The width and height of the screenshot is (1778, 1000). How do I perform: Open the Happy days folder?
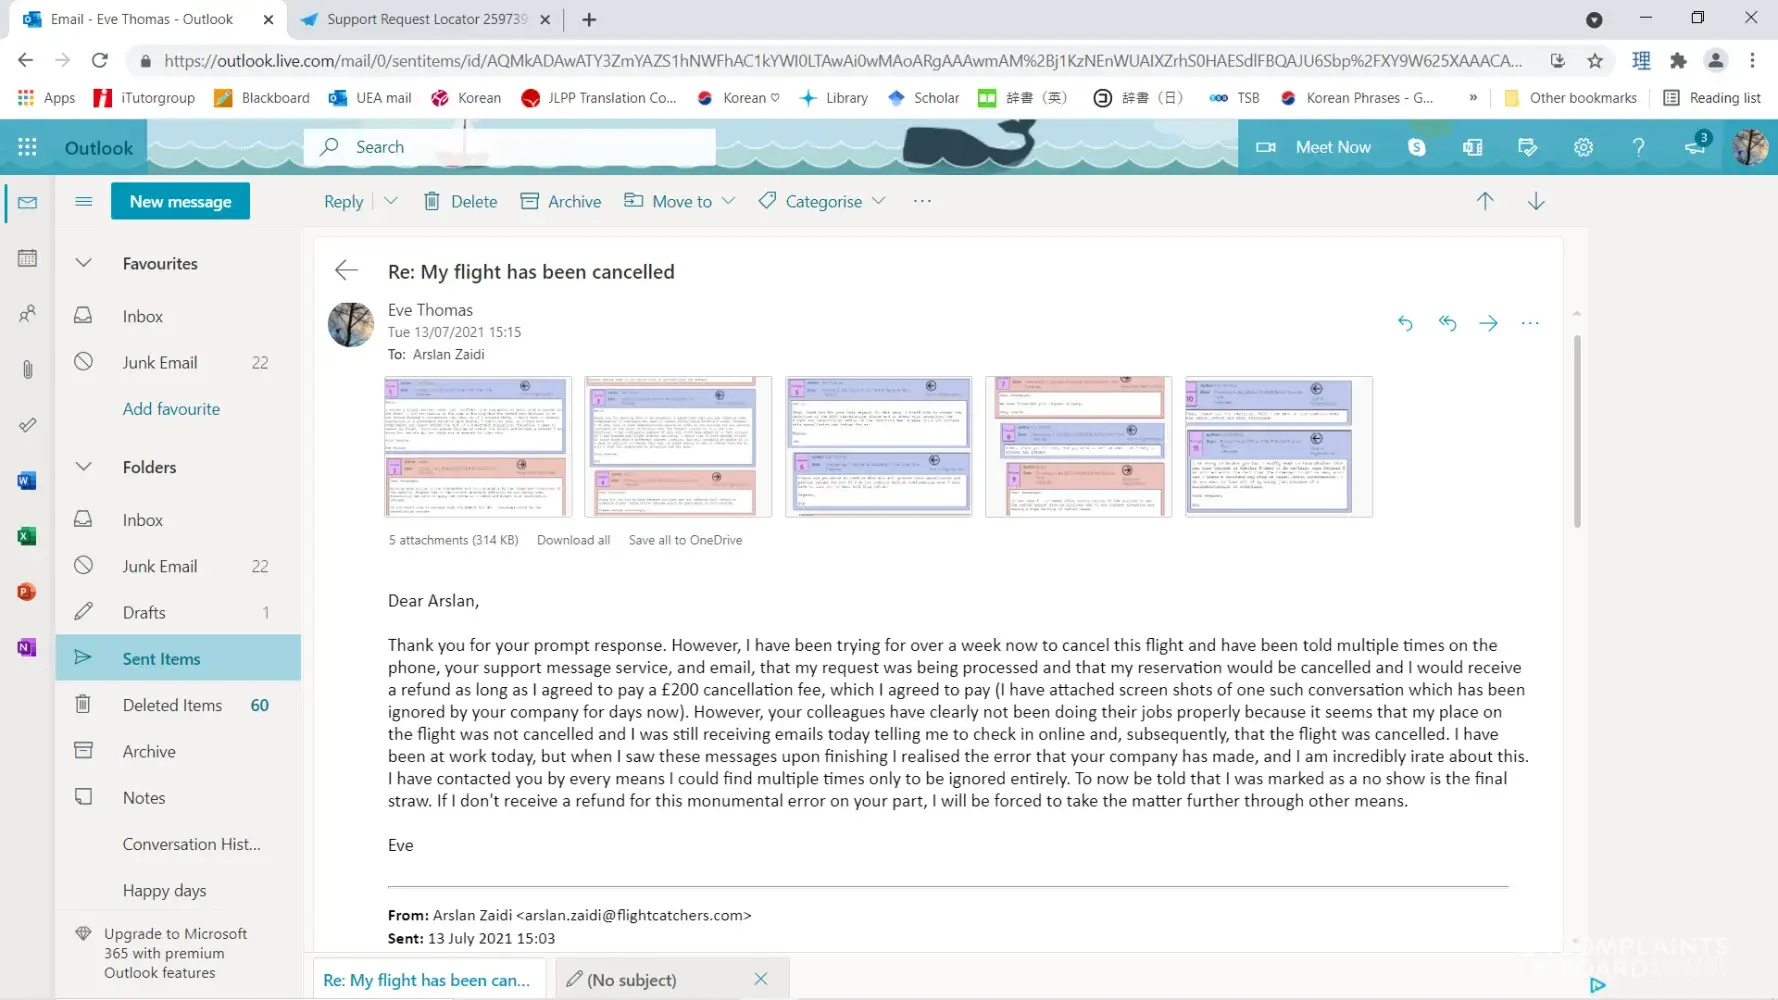pos(178,890)
